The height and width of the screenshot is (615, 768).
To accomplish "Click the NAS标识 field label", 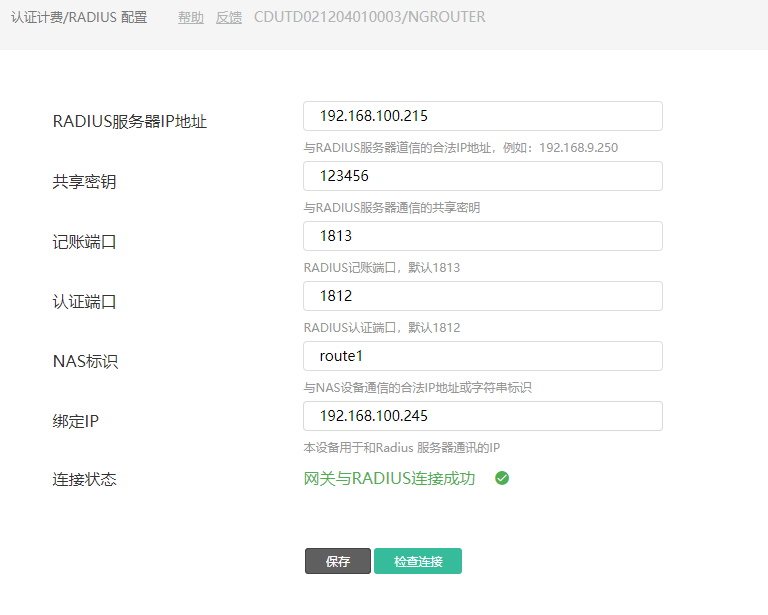I will [85, 361].
